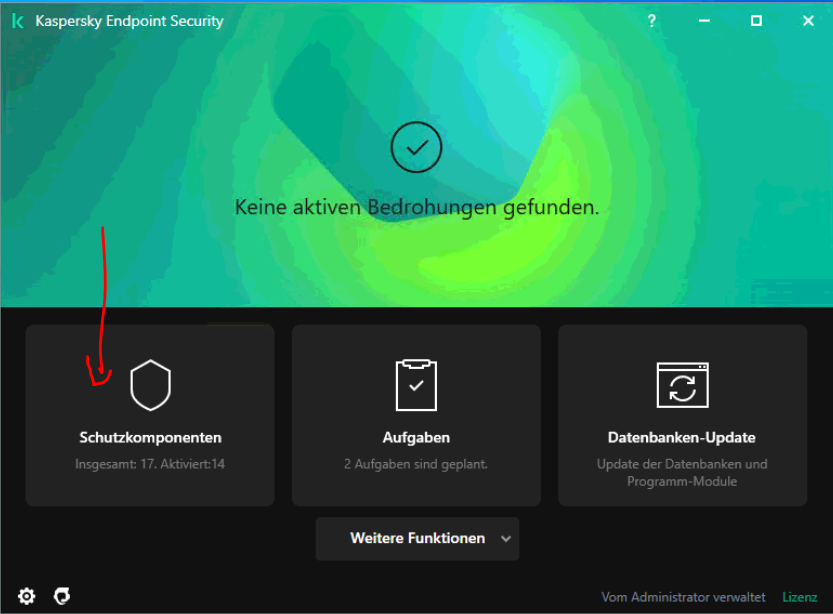Click the Kaspersky logo icon
The image size is (833, 614).
[18, 21]
